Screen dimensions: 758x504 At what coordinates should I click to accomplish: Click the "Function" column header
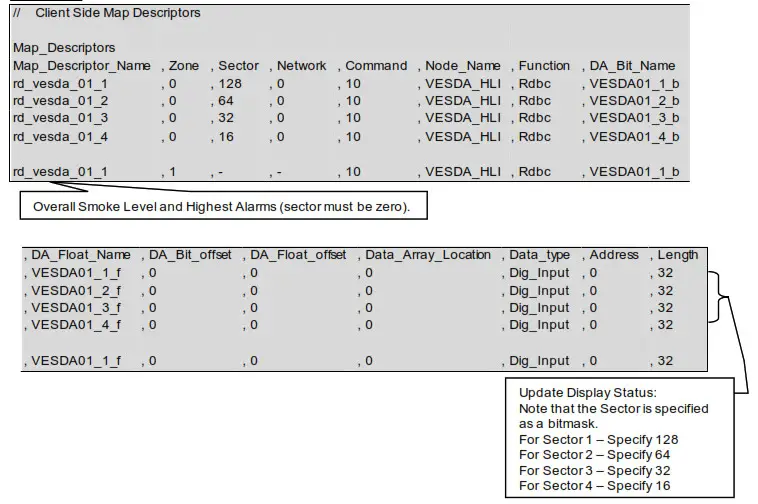[x=544, y=66]
